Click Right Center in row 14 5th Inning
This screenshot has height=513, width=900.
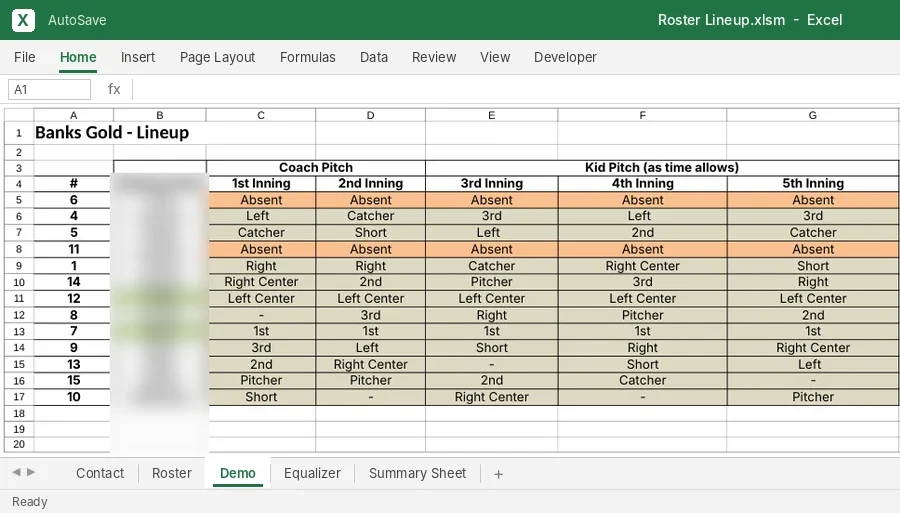pos(813,348)
